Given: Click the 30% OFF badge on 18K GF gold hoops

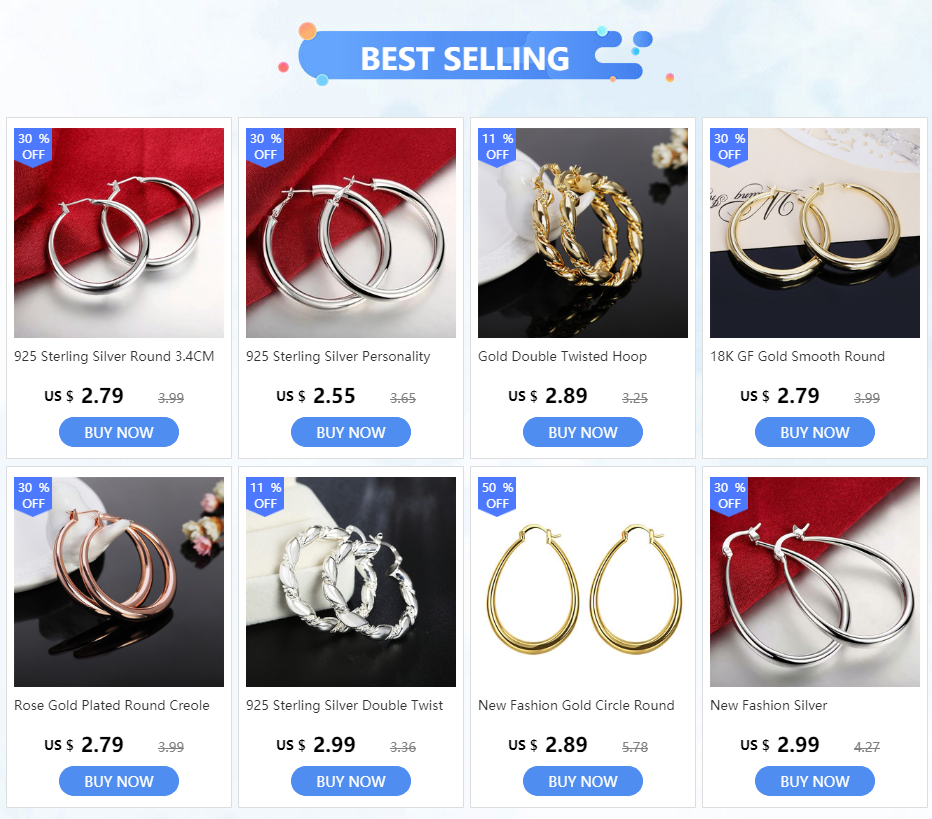Looking at the screenshot, I should 729,147.
